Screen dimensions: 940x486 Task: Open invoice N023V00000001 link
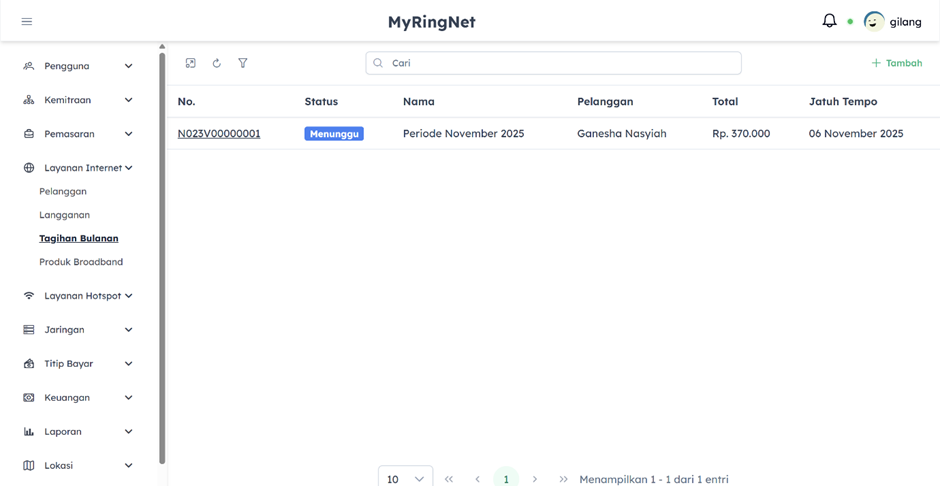click(219, 133)
